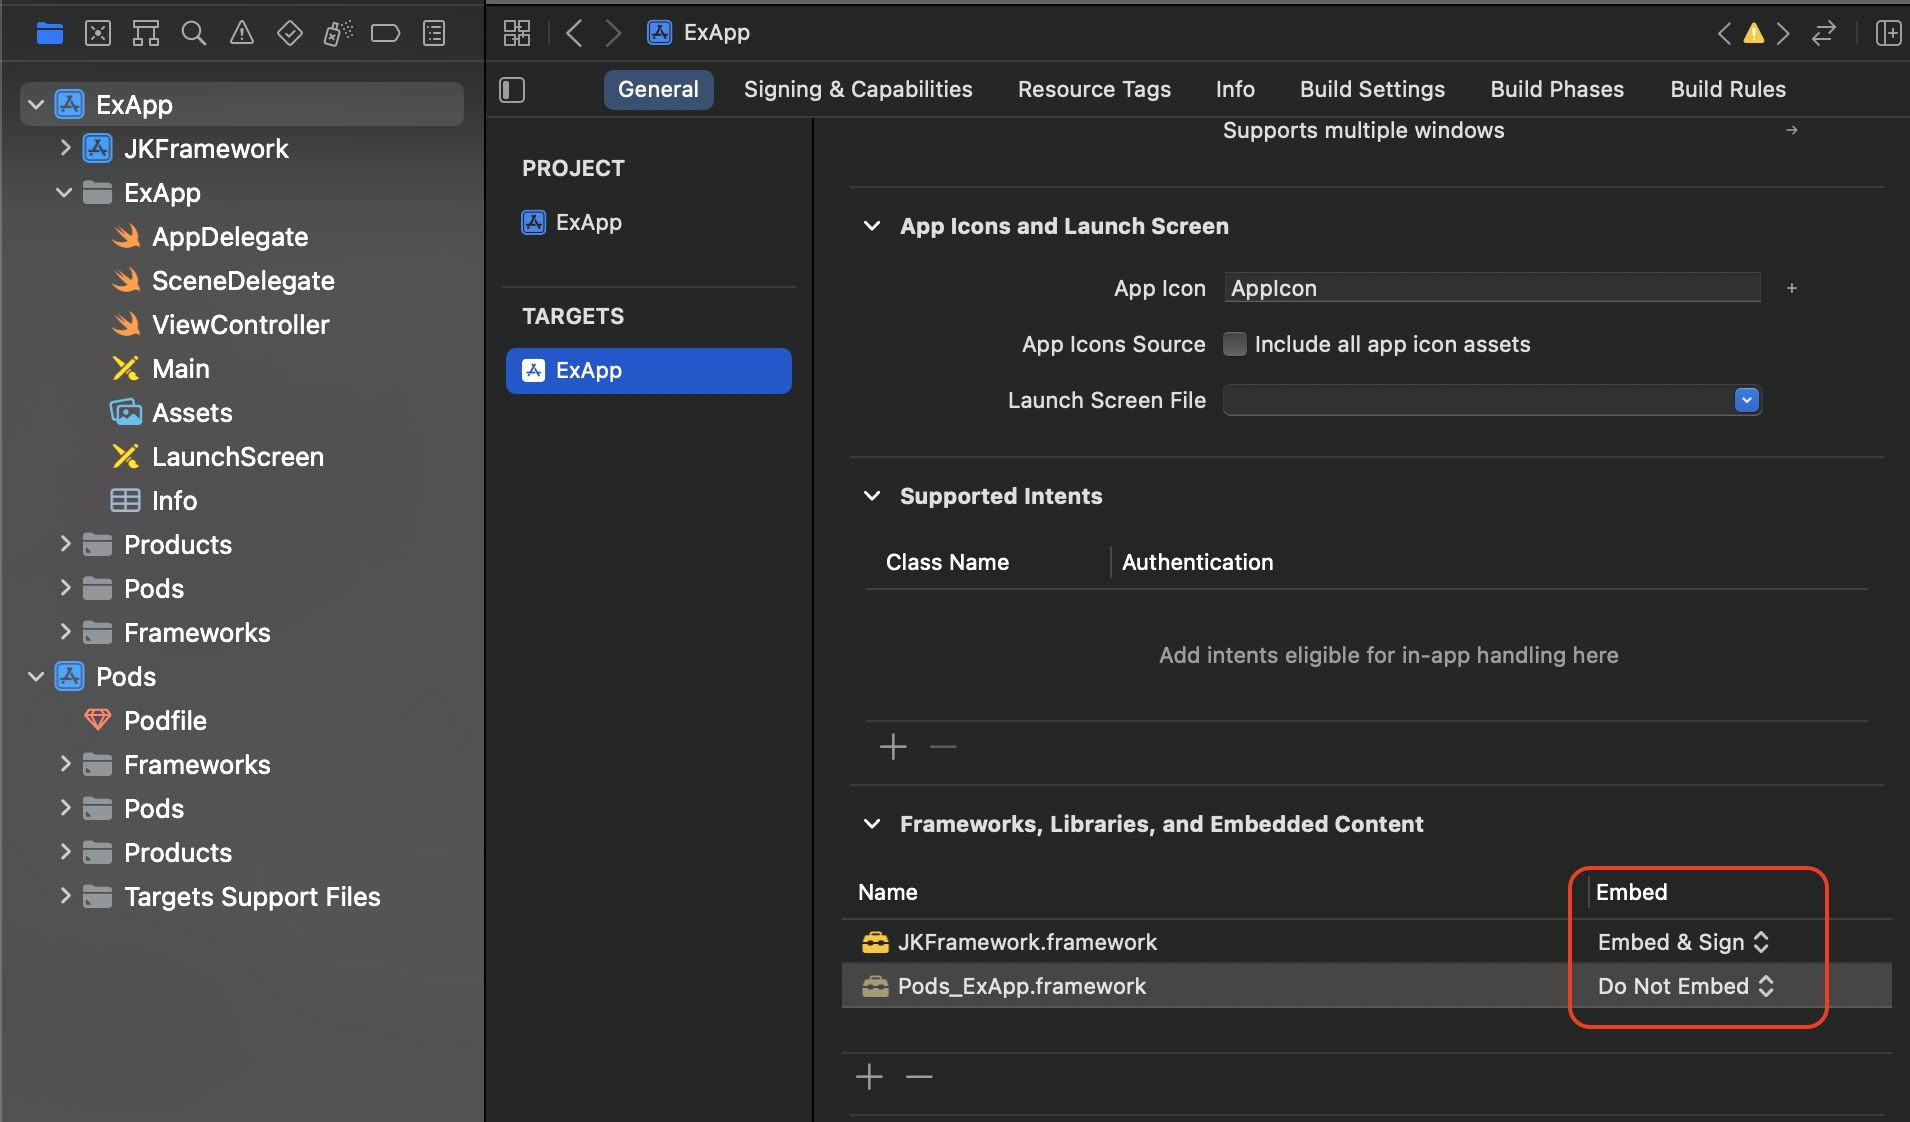Add a supported intent with plus
The width and height of the screenshot is (1910, 1122).
pyautogui.click(x=893, y=746)
